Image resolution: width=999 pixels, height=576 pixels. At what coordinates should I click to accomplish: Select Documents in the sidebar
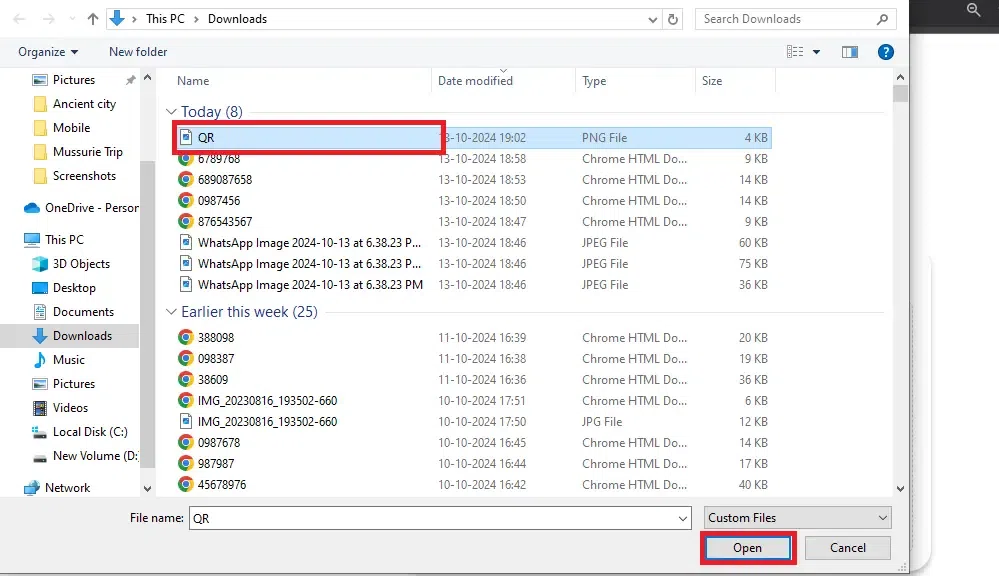click(83, 312)
